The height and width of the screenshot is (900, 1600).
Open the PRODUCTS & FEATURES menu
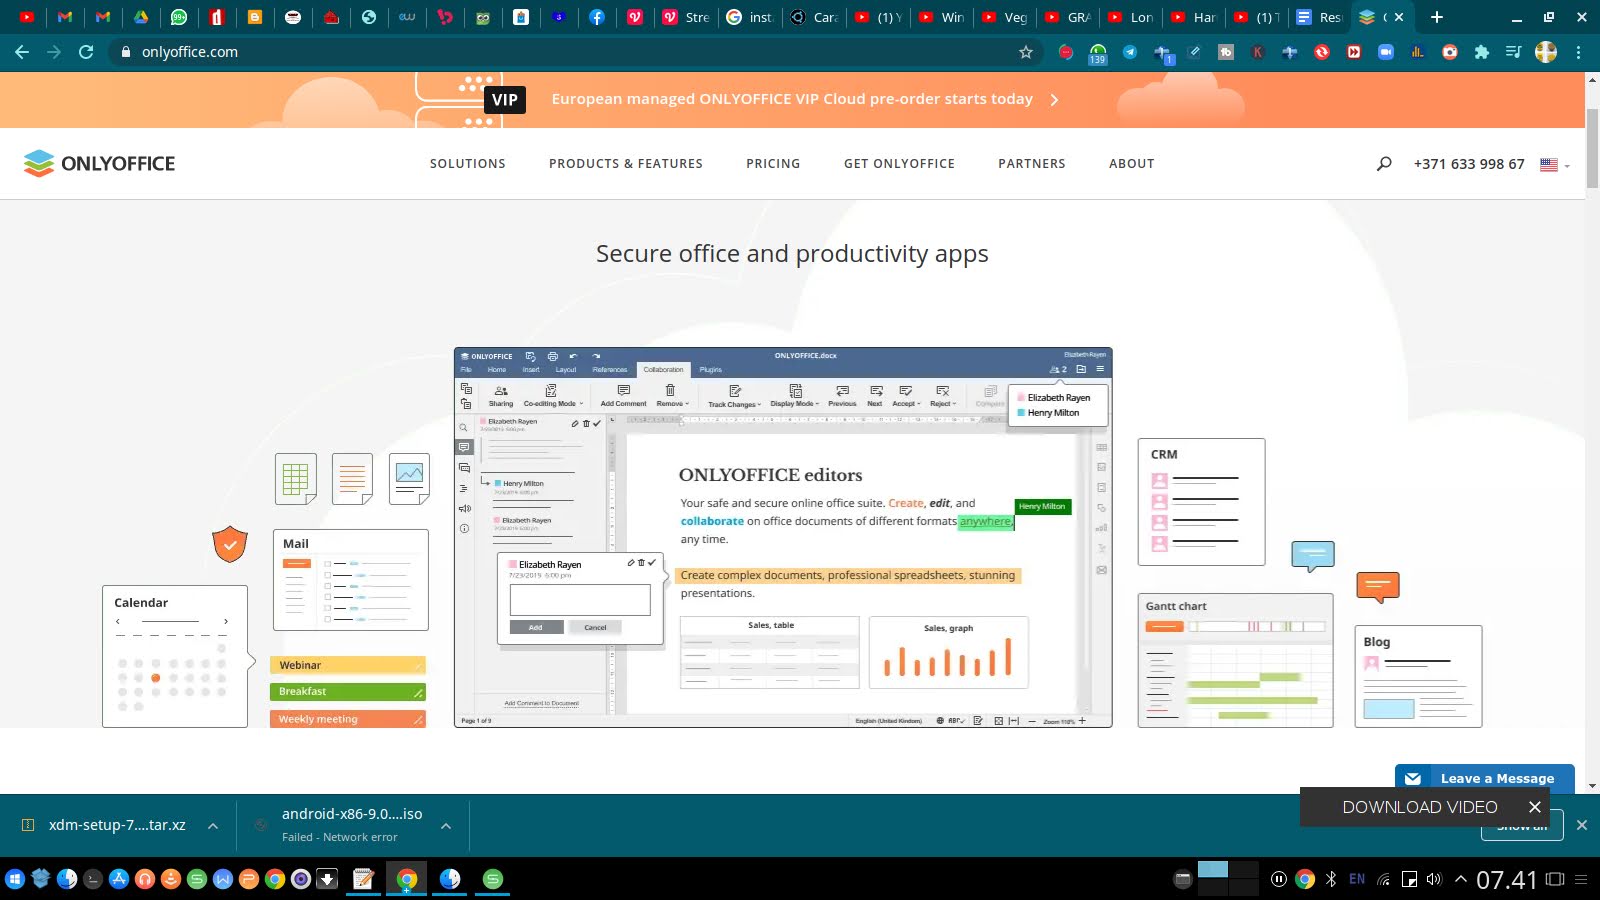(626, 163)
